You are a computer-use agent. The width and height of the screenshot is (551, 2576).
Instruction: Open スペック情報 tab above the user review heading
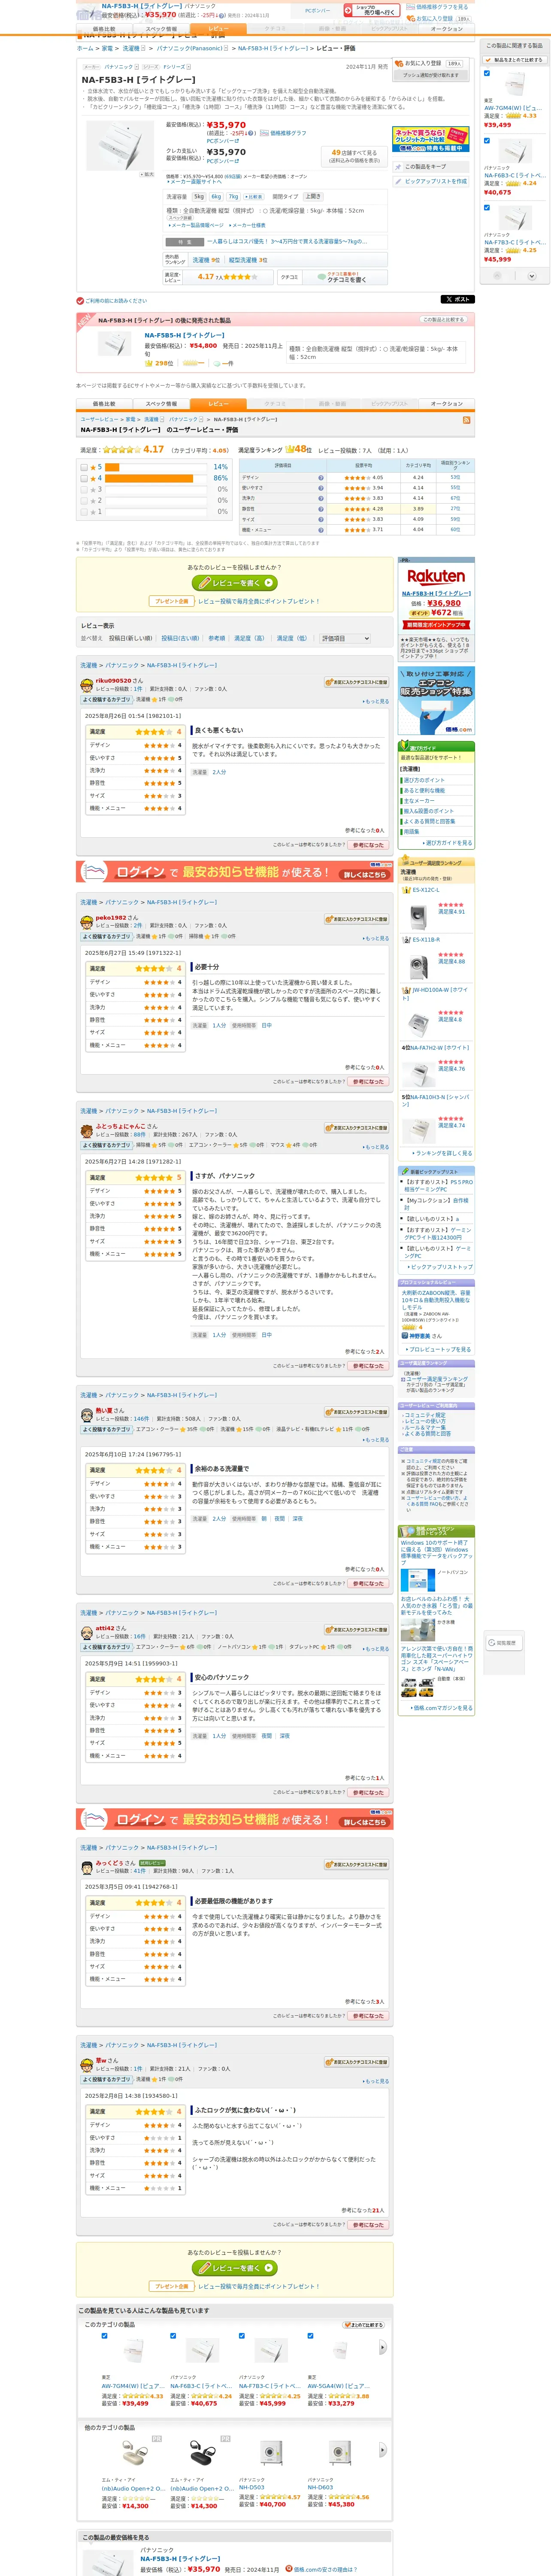coord(161,404)
